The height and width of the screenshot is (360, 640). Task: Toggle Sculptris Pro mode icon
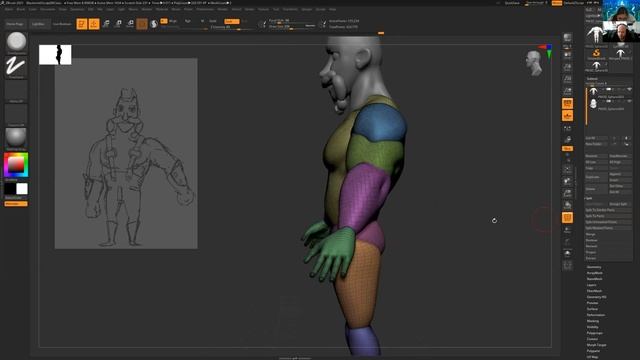[x=154, y=24]
